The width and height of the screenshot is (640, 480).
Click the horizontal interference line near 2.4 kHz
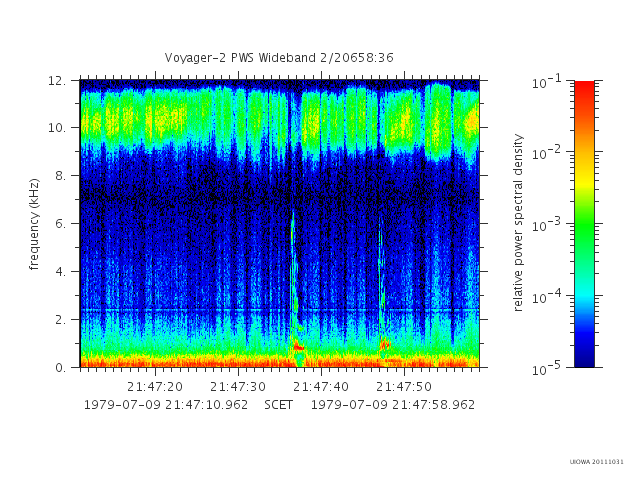click(280, 310)
